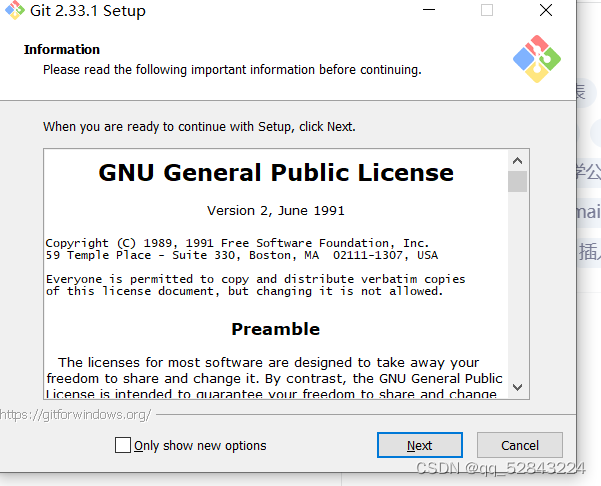The height and width of the screenshot is (486, 601).
Task: Click 'of this license document' line
Action: click(245, 291)
